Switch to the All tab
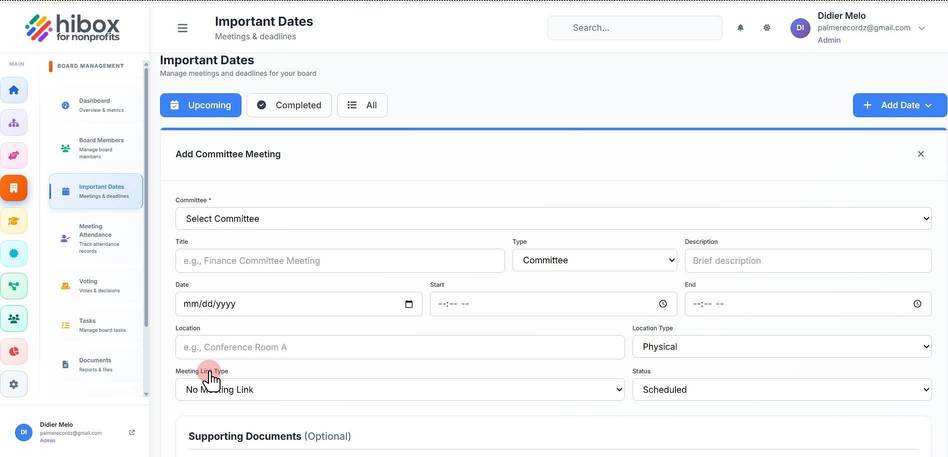The image size is (948, 457). 362,105
